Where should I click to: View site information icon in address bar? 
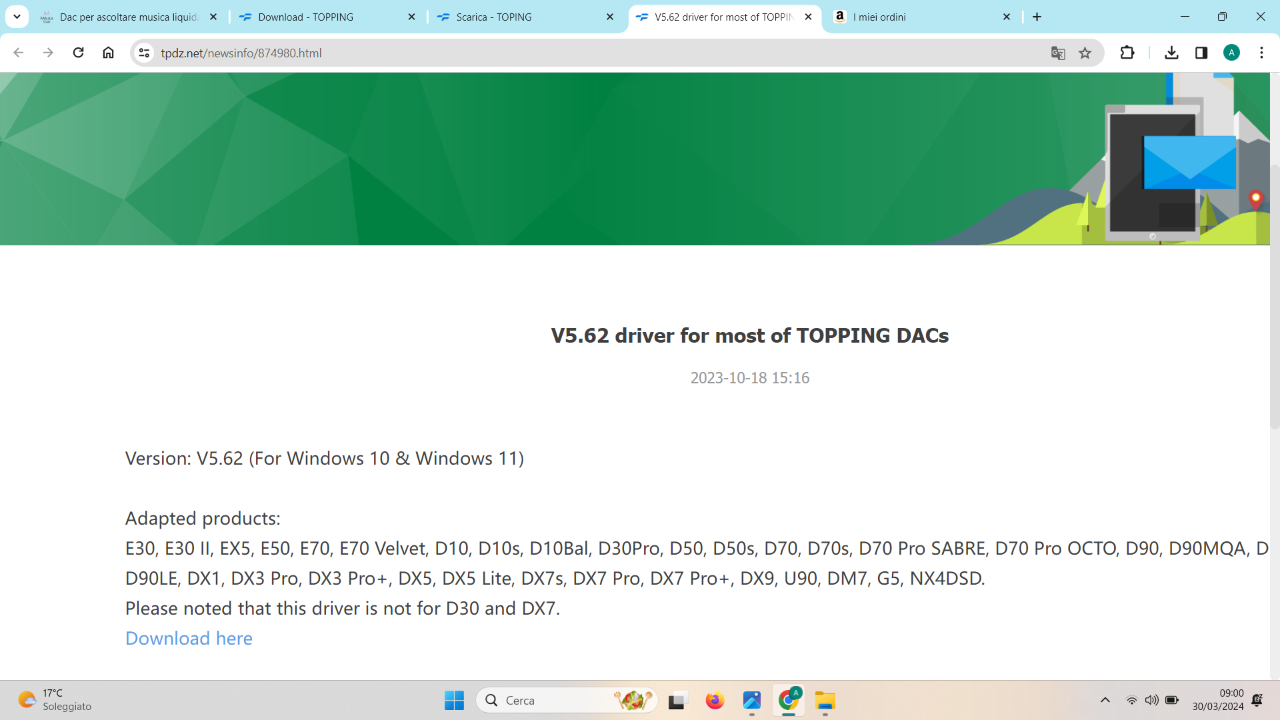[144, 53]
